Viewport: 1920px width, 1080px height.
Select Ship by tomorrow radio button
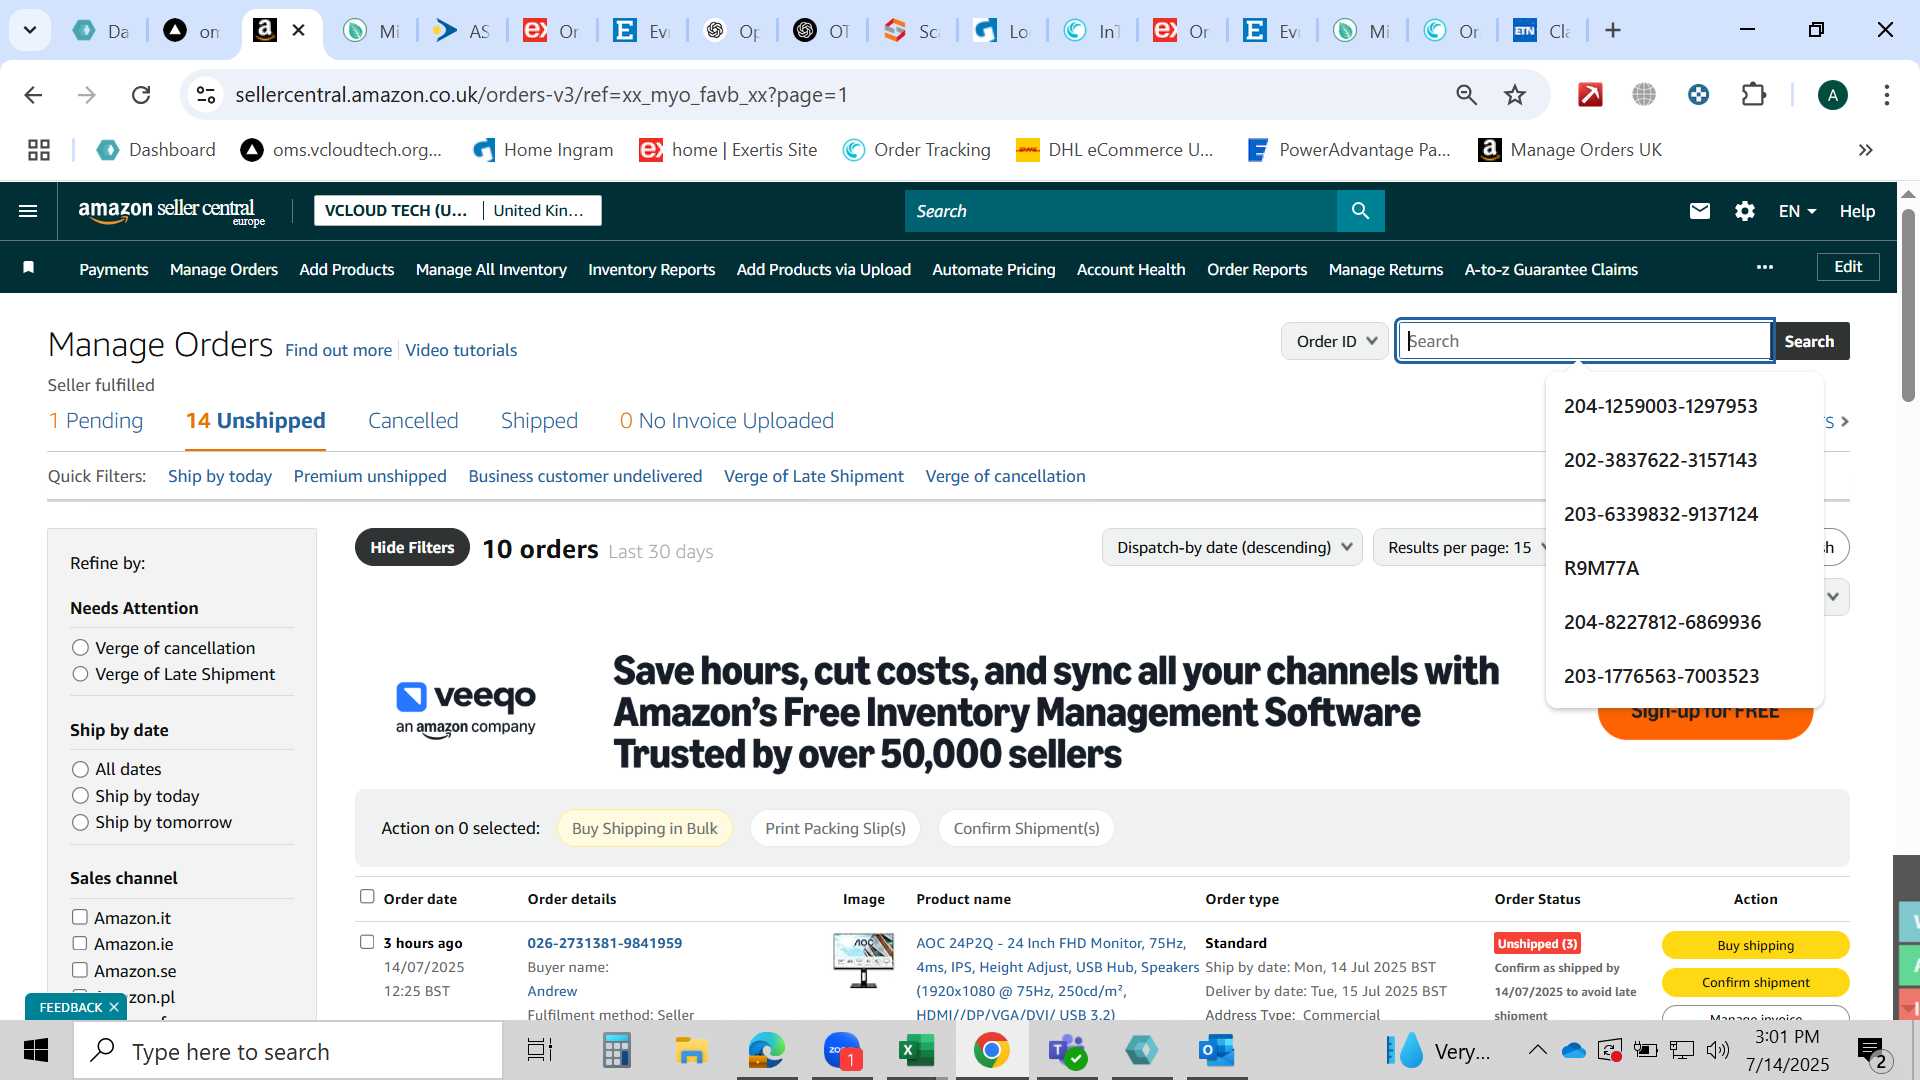[x=80, y=822]
